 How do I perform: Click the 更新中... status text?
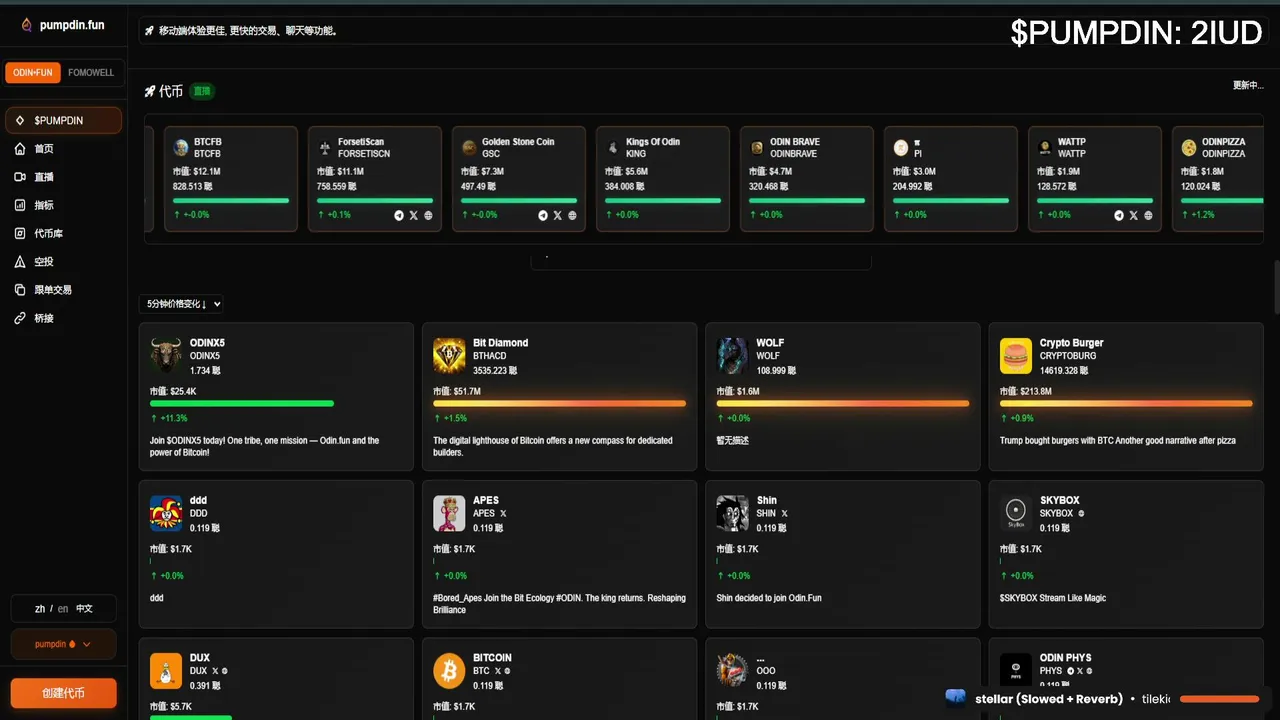(1248, 85)
